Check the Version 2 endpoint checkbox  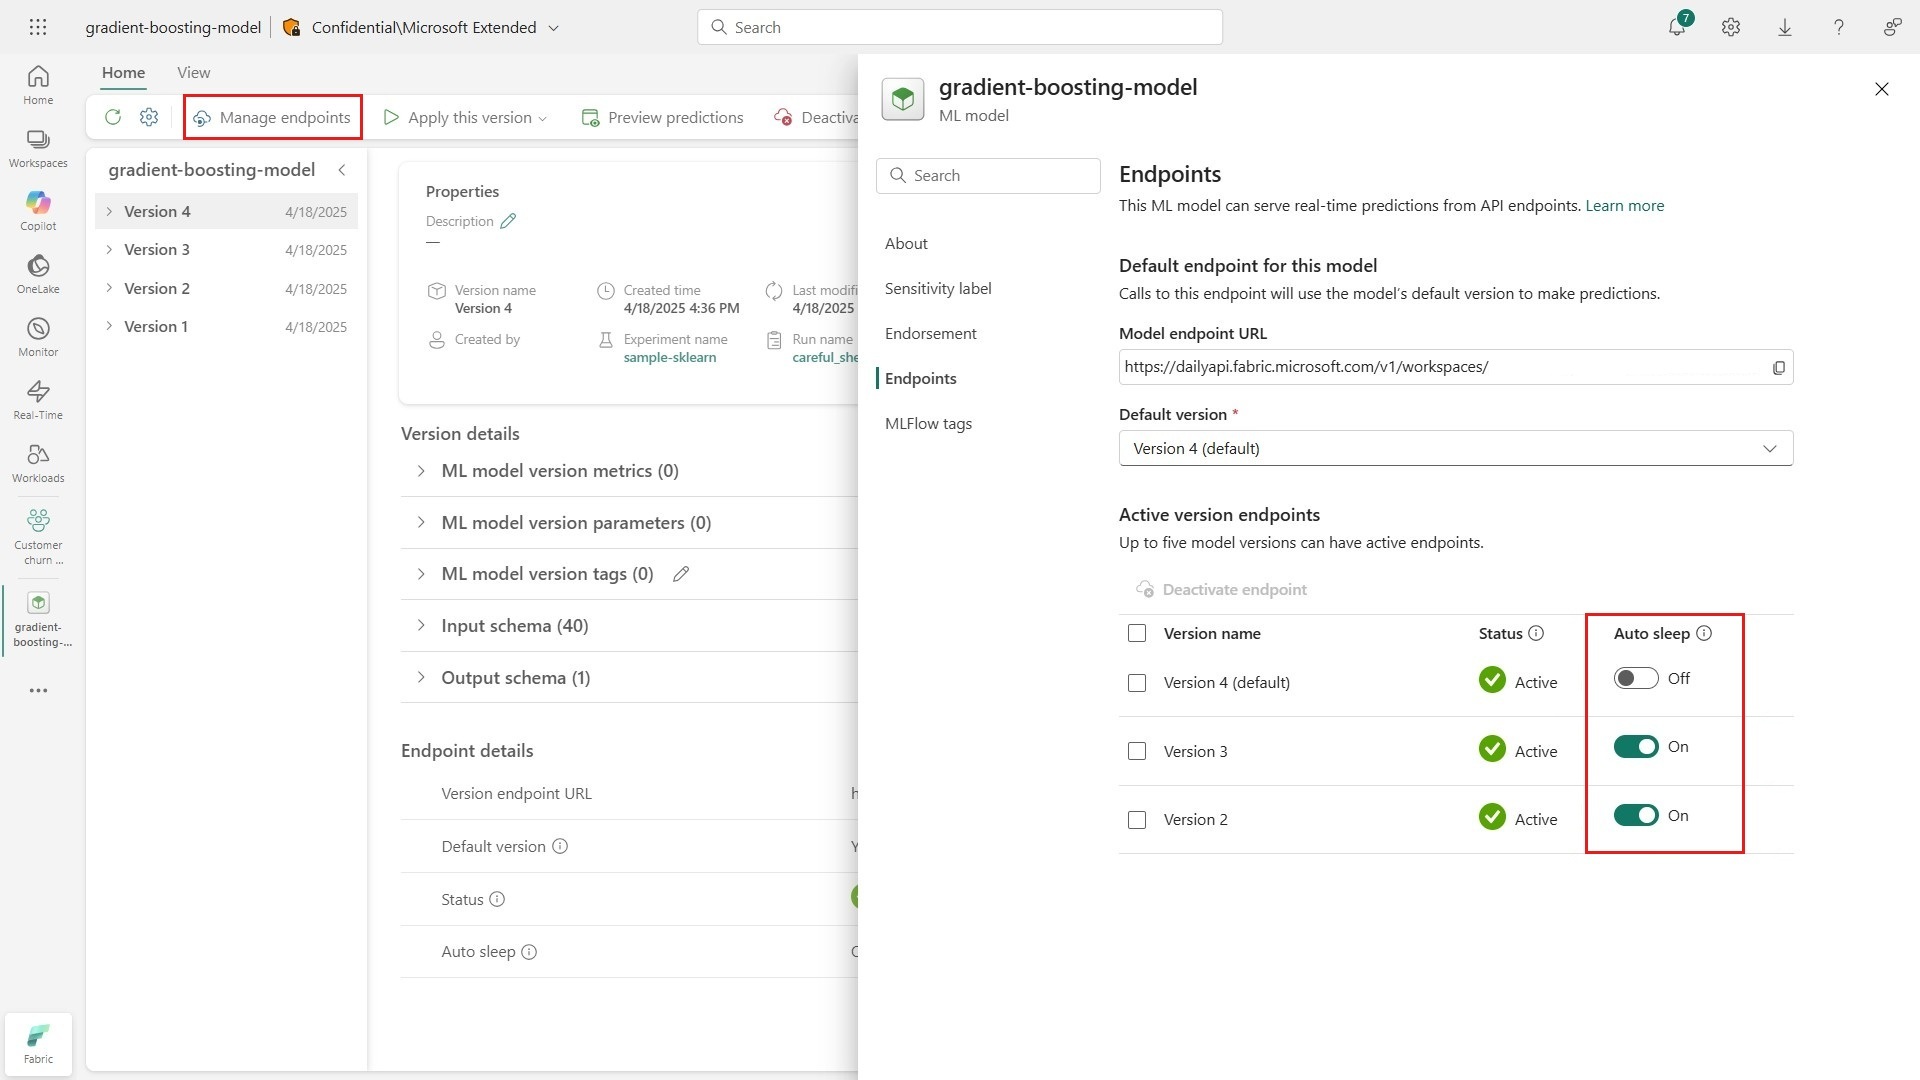coord(1137,820)
